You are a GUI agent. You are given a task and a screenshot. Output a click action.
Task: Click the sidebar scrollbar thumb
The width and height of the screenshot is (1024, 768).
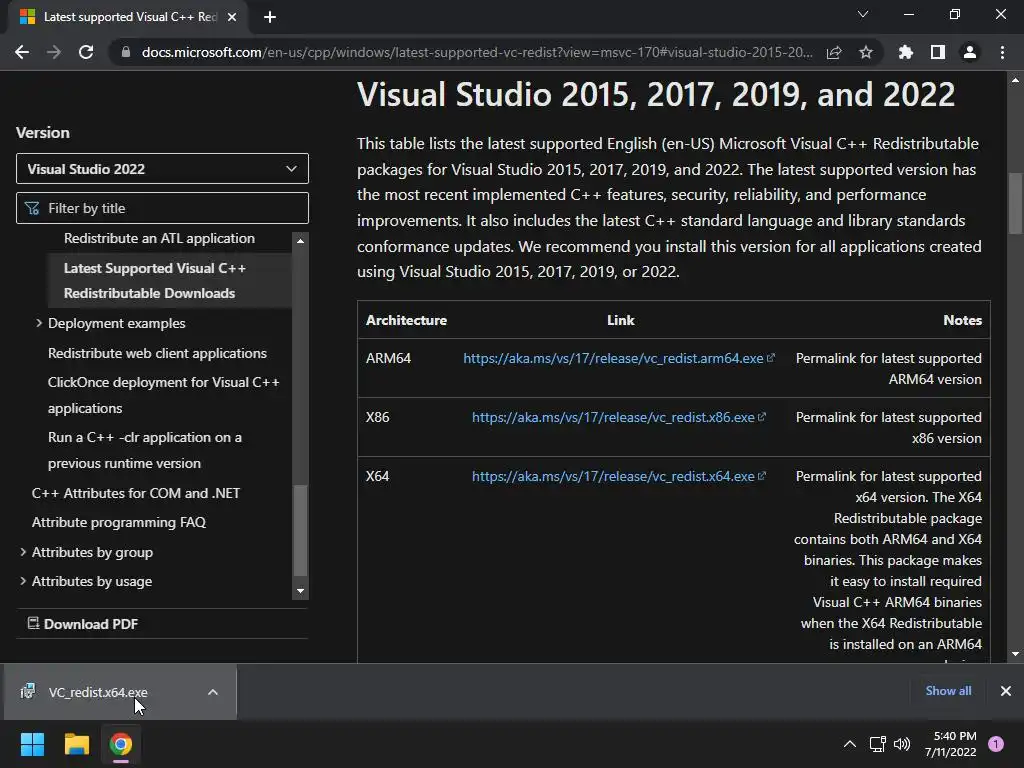tap(300, 530)
